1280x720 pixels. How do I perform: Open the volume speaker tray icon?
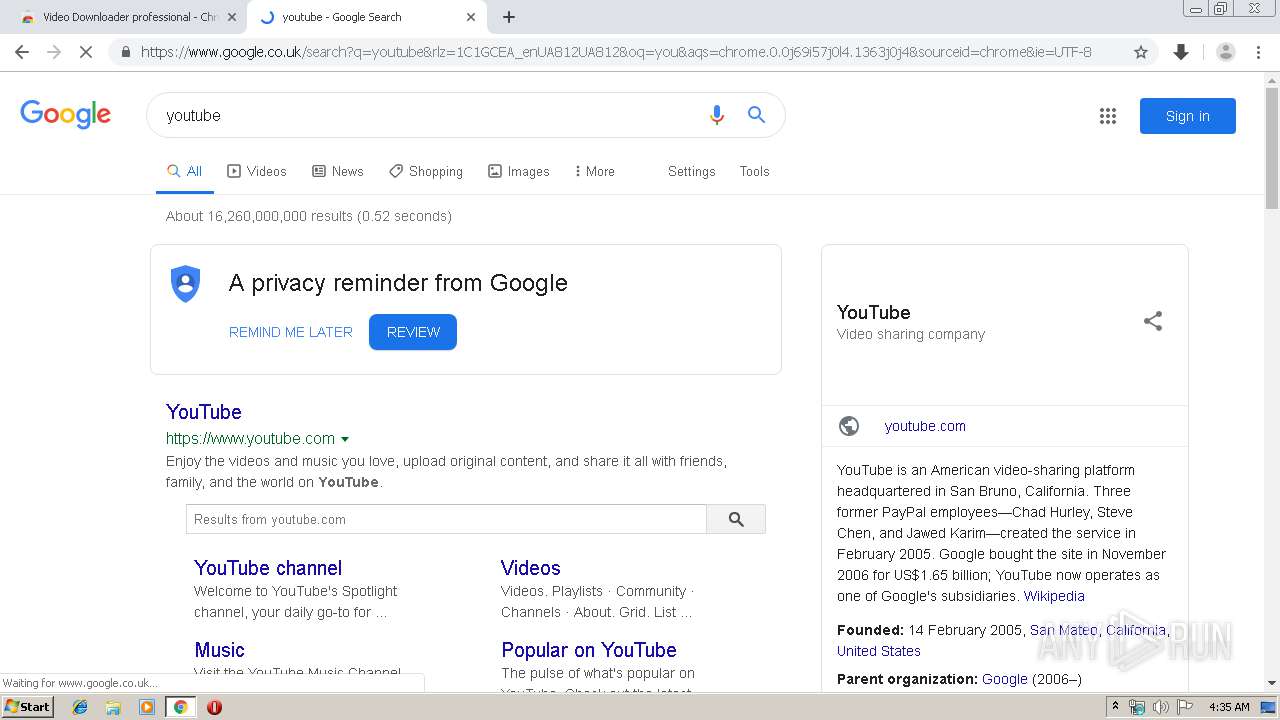point(1160,707)
